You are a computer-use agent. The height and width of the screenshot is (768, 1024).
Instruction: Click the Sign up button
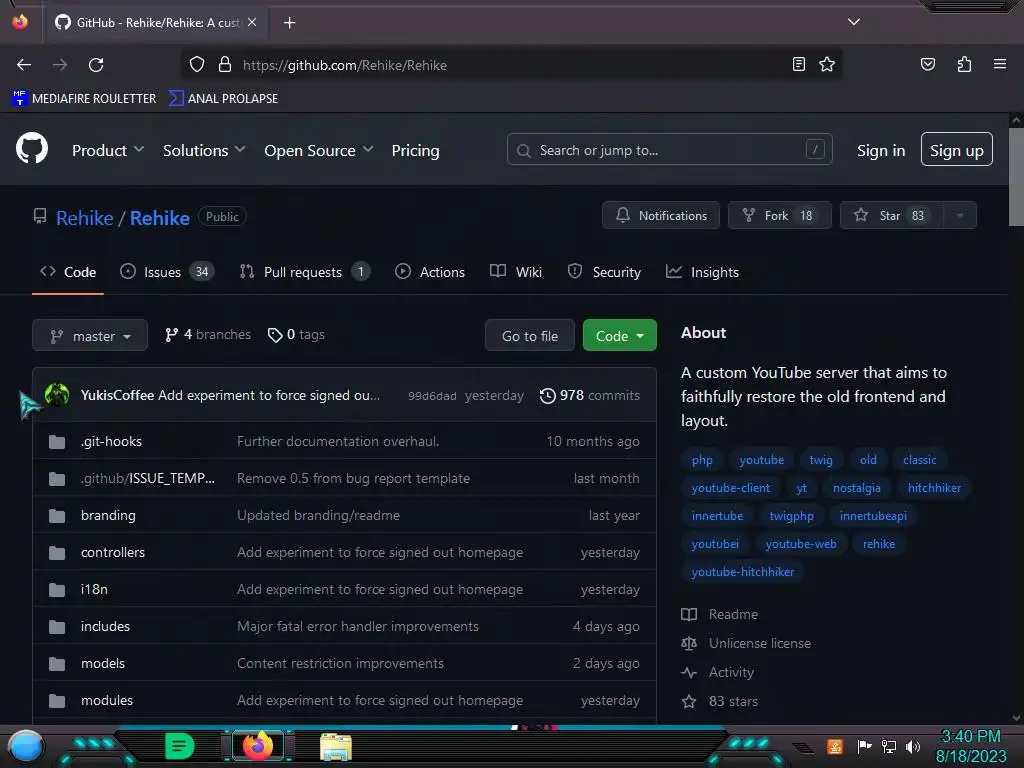[956, 150]
